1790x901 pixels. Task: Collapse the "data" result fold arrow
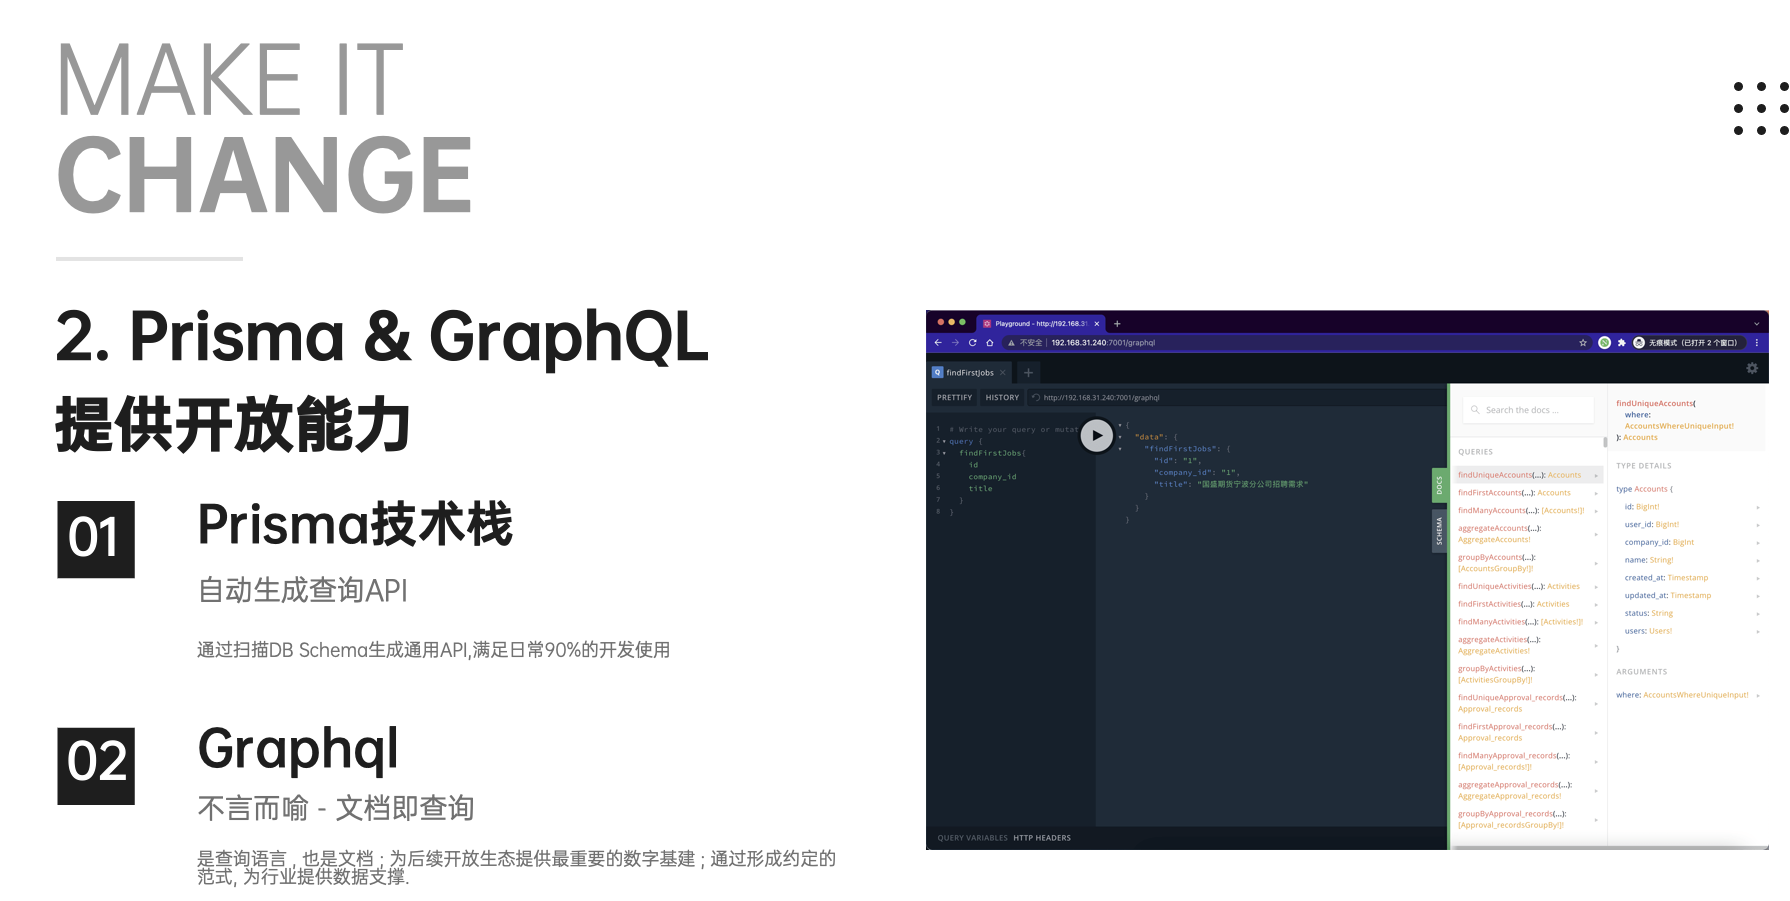click(1120, 437)
